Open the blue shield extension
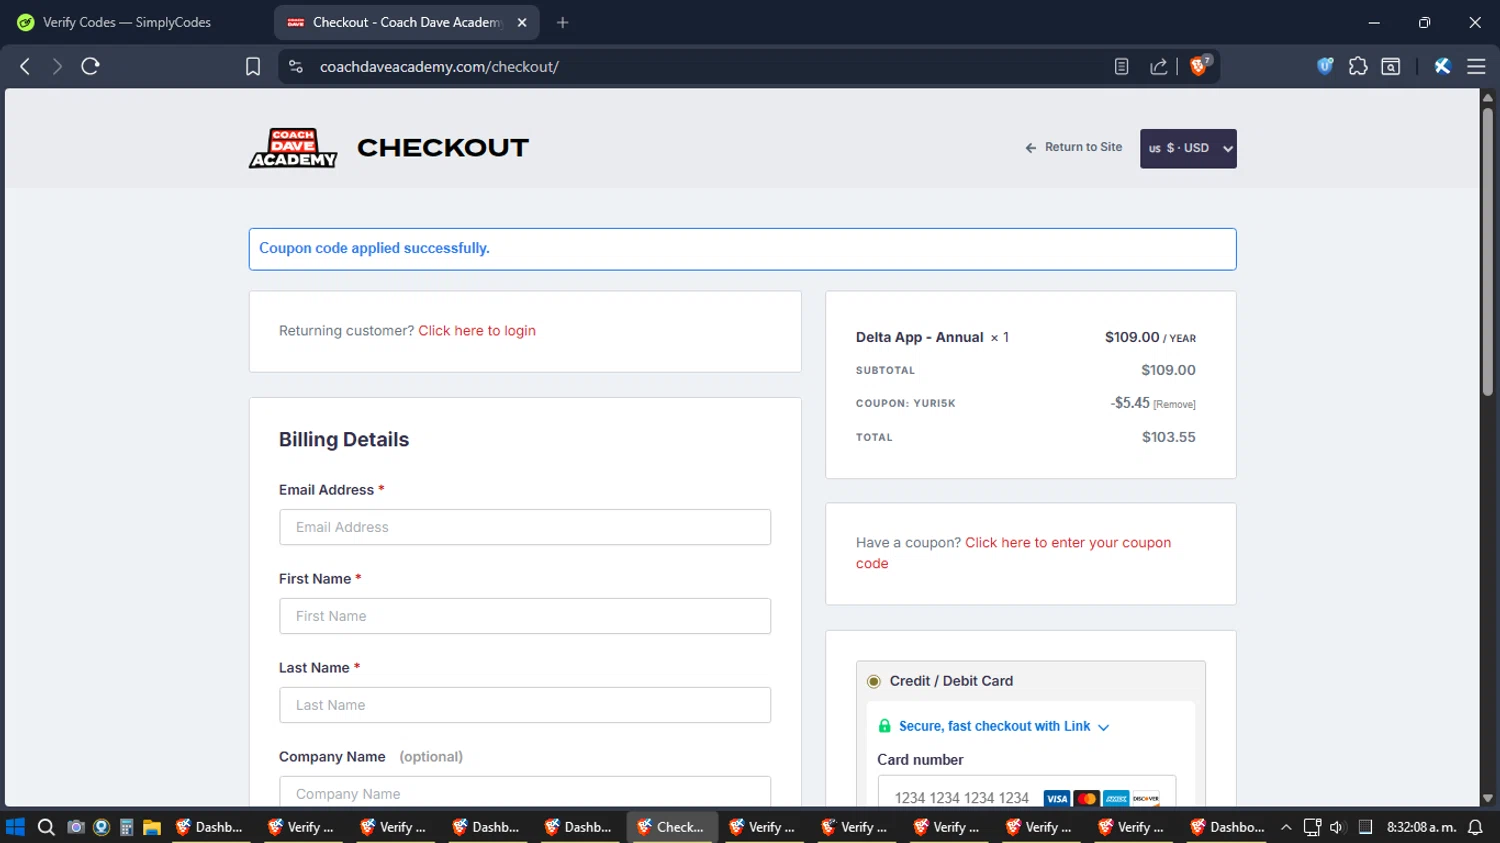 tap(1325, 66)
